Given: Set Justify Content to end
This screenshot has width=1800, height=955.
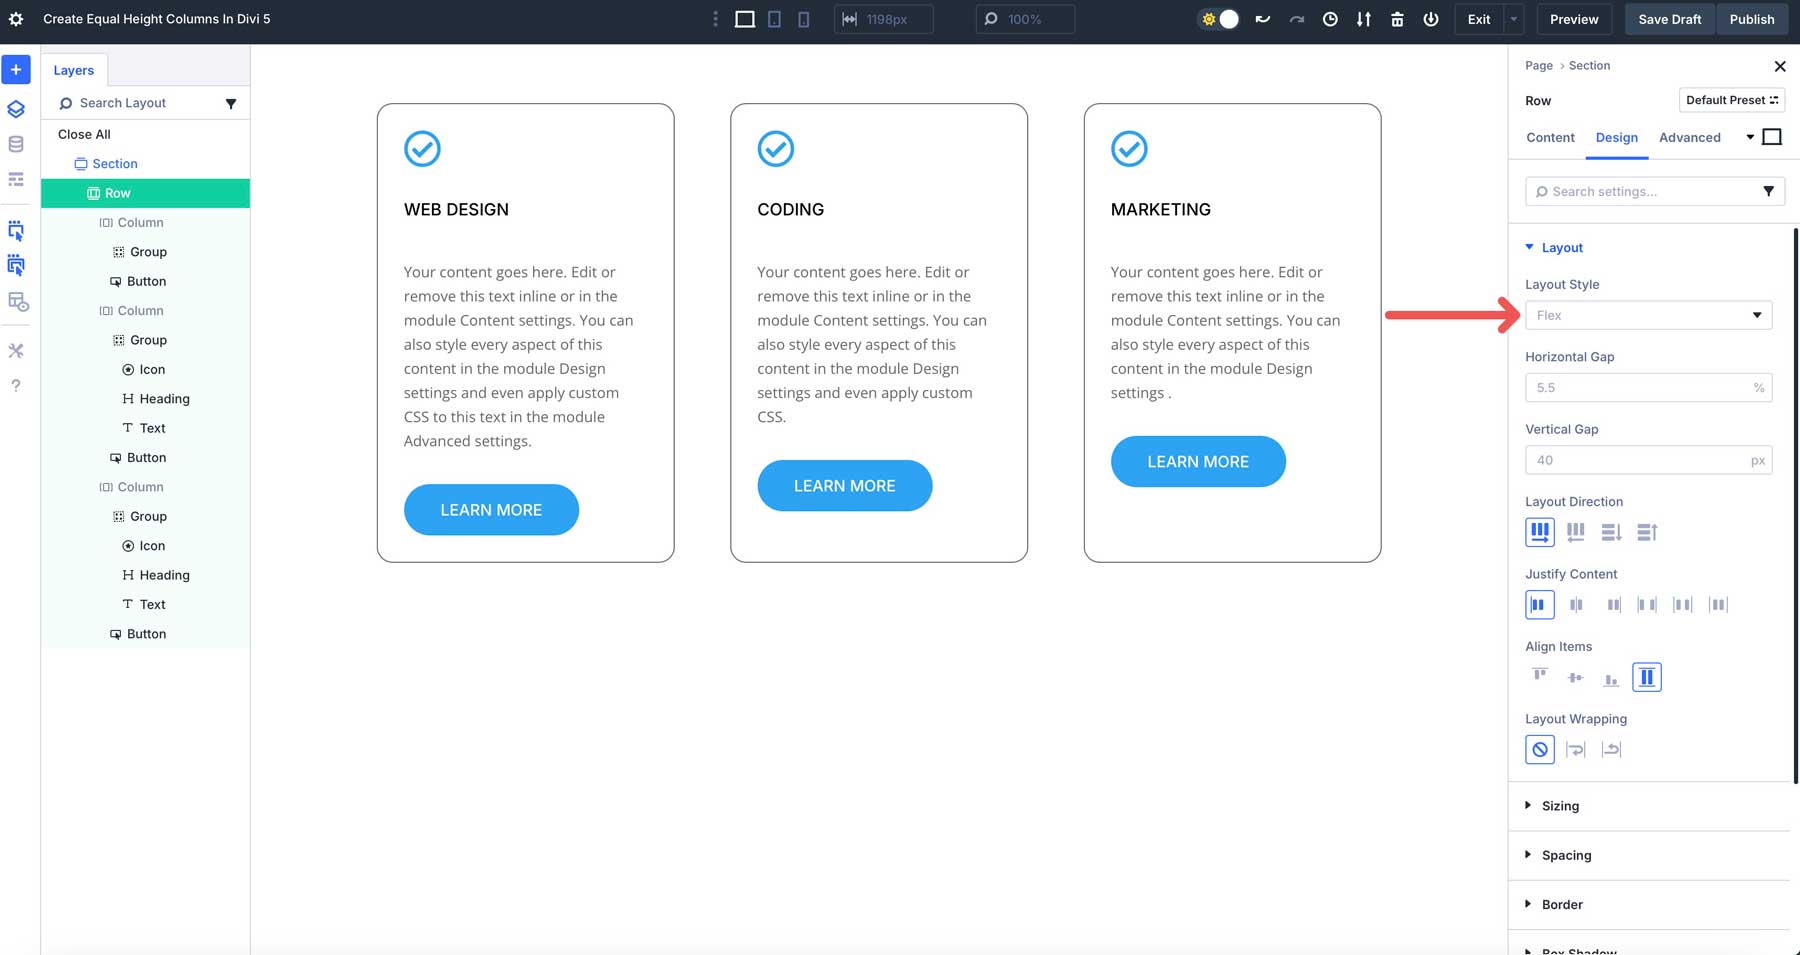Looking at the screenshot, I should pos(1612,605).
